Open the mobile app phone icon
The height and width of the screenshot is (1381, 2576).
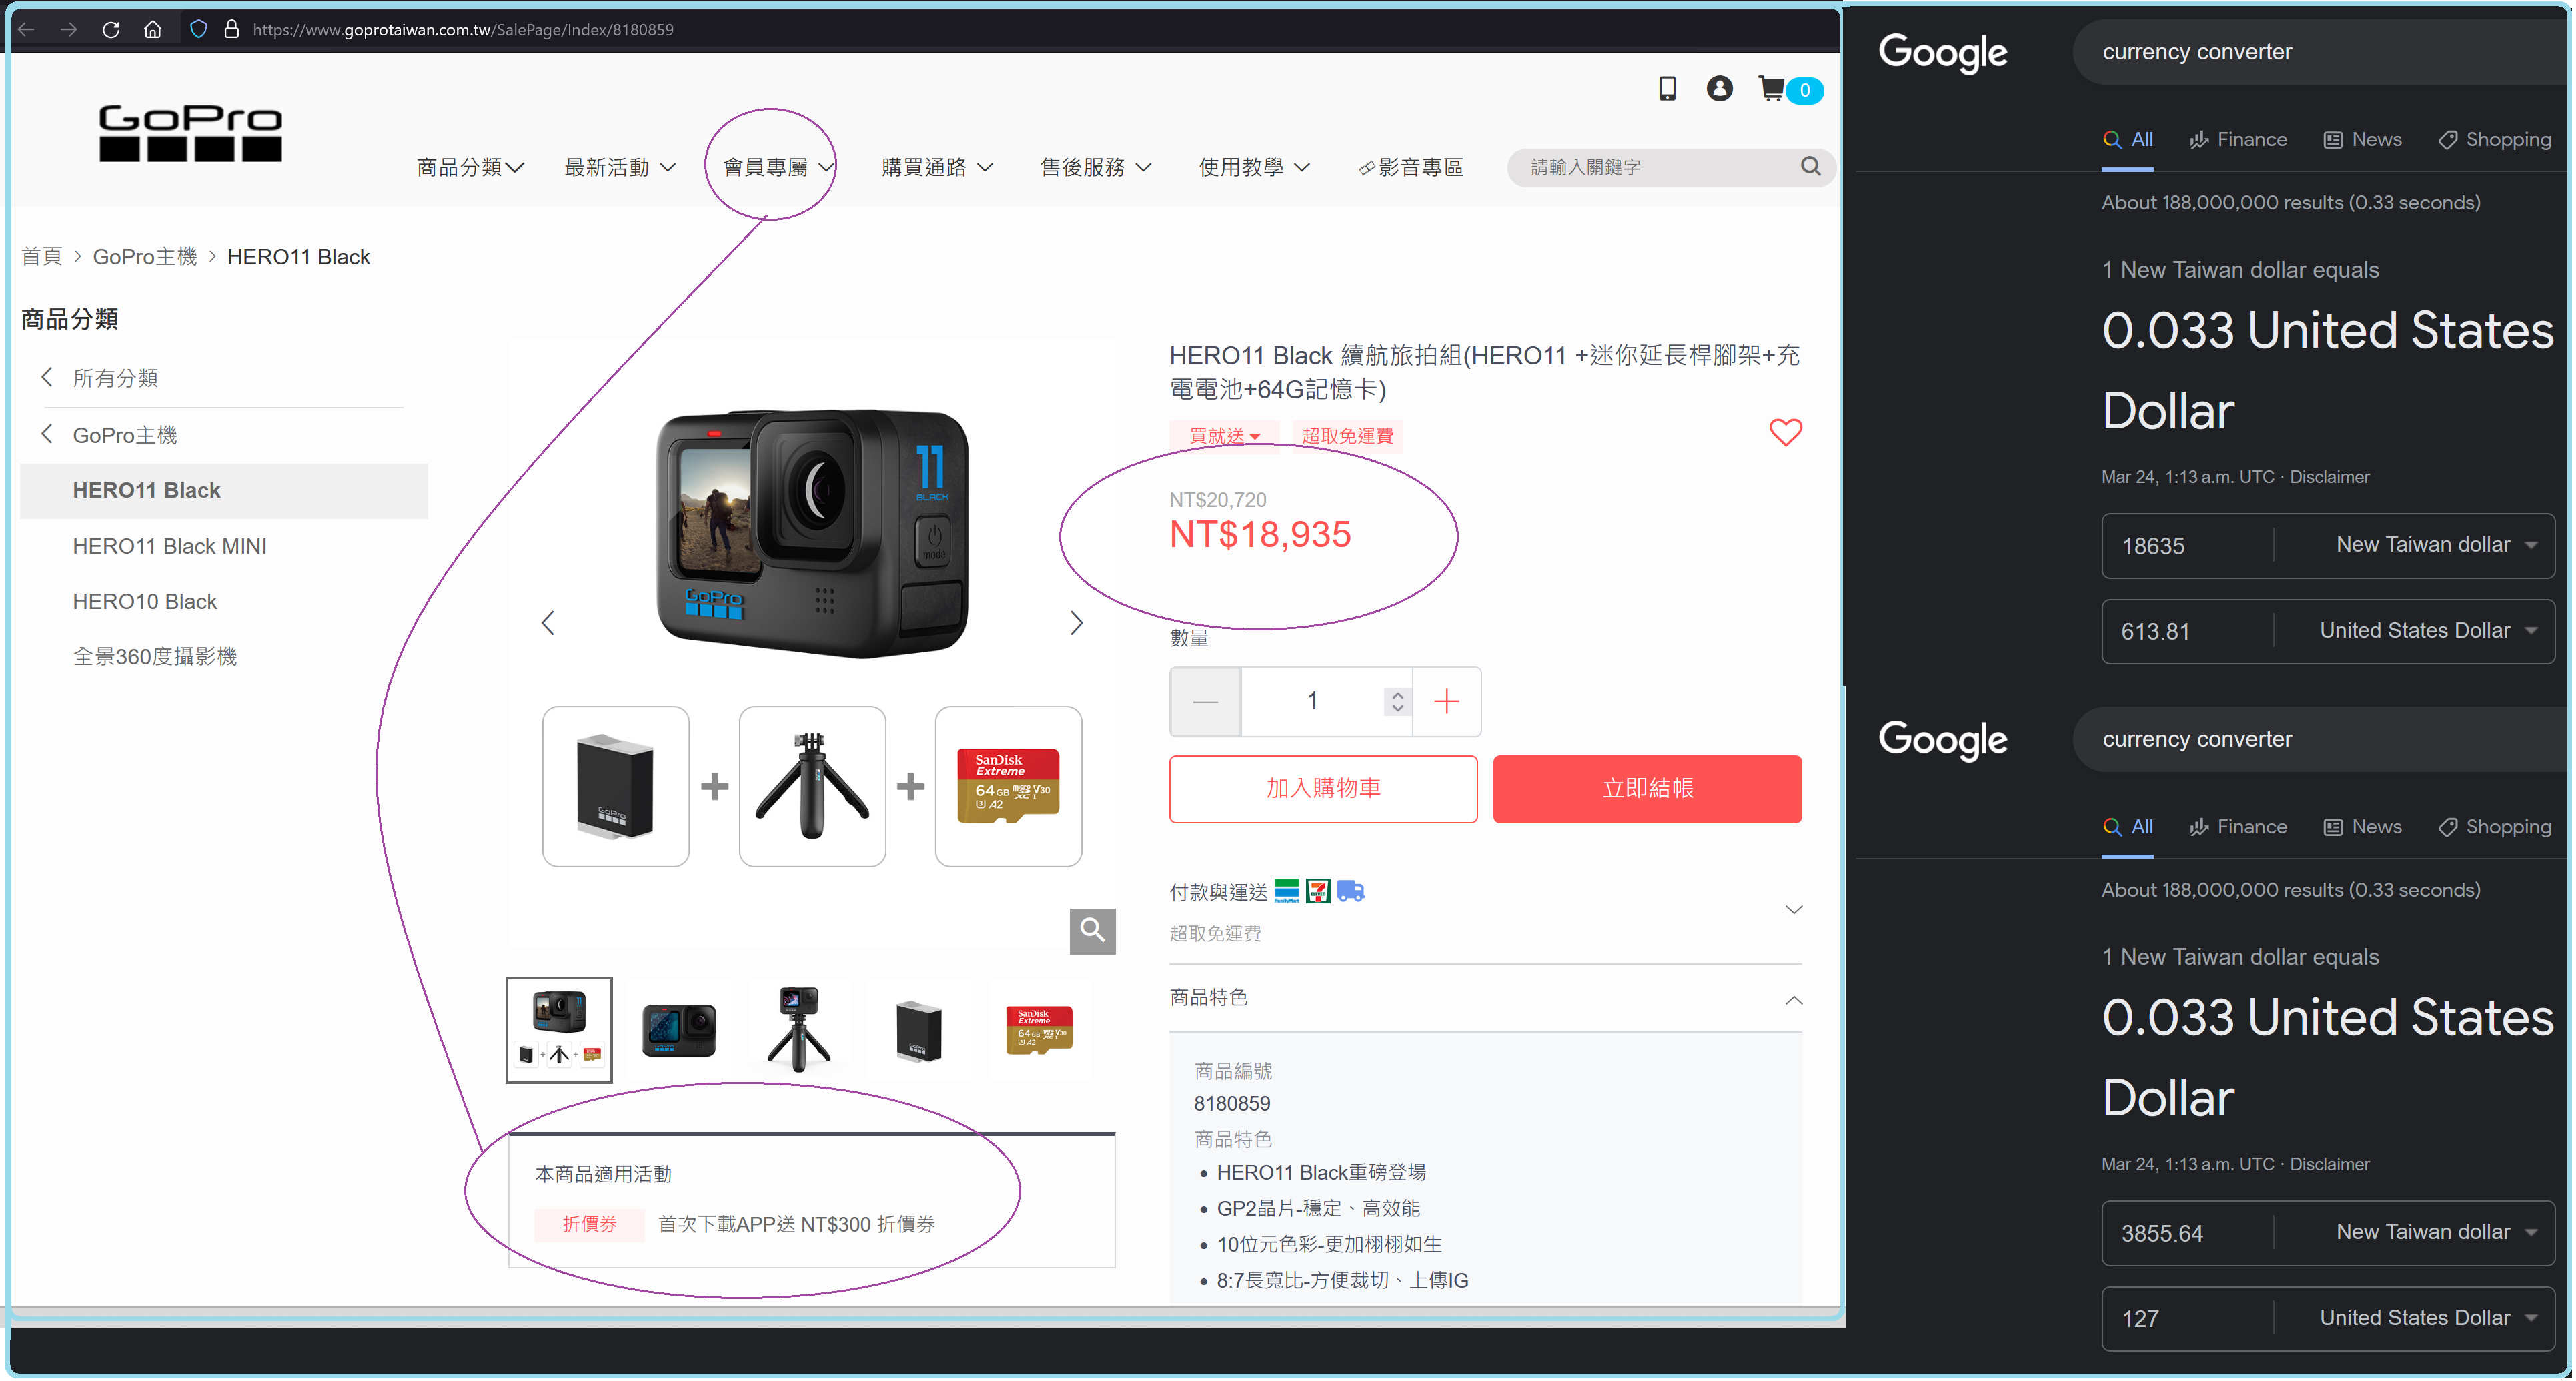(1667, 88)
